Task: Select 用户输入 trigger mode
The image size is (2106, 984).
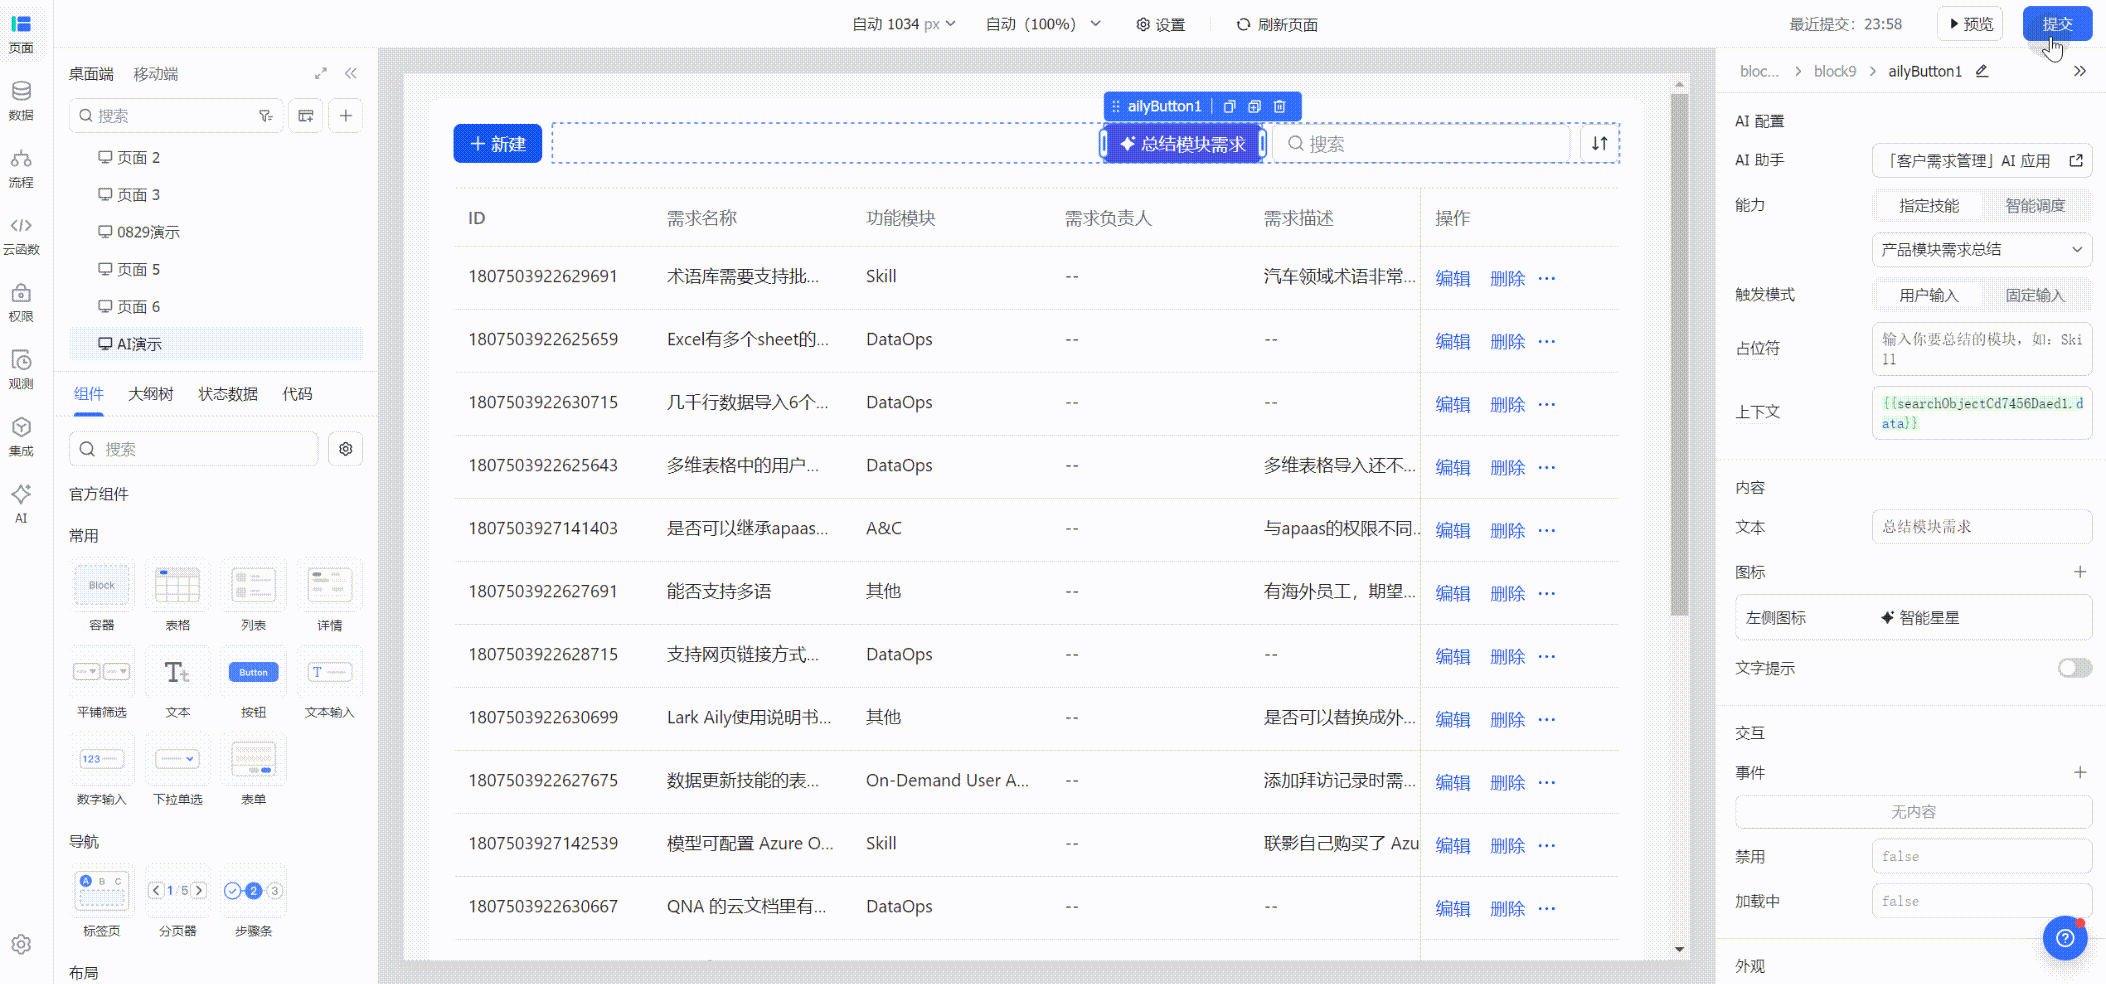Action: (1929, 295)
